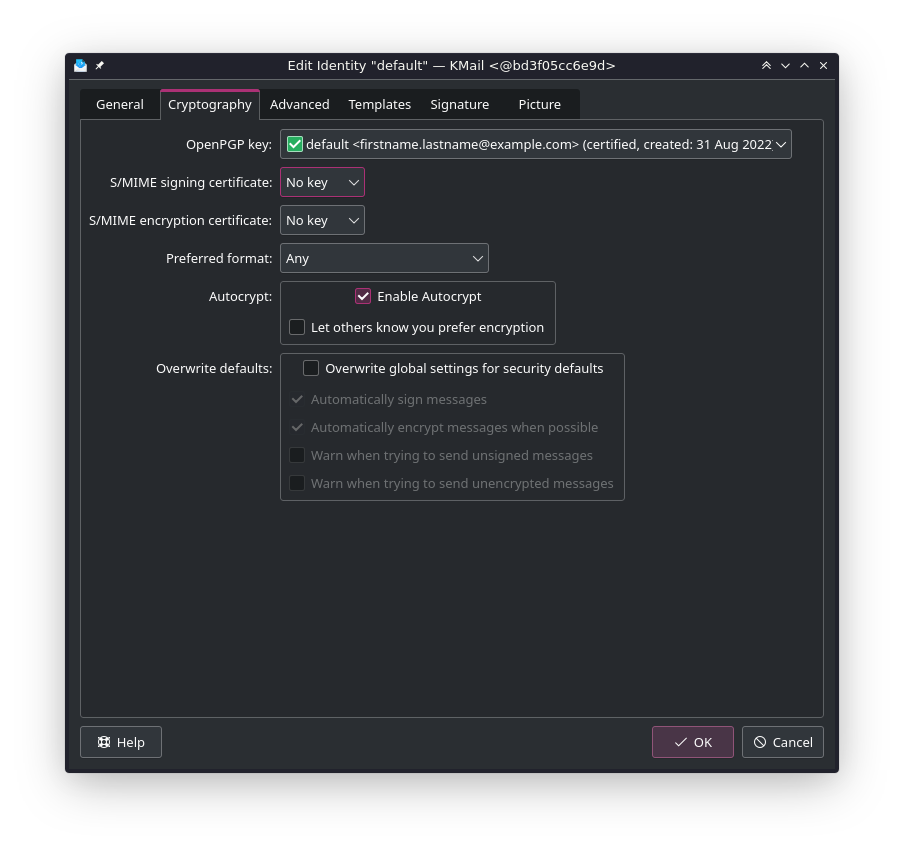This screenshot has height=850, width=904.
Task: Open the OpenPGP key dropdown
Action: tap(535, 144)
